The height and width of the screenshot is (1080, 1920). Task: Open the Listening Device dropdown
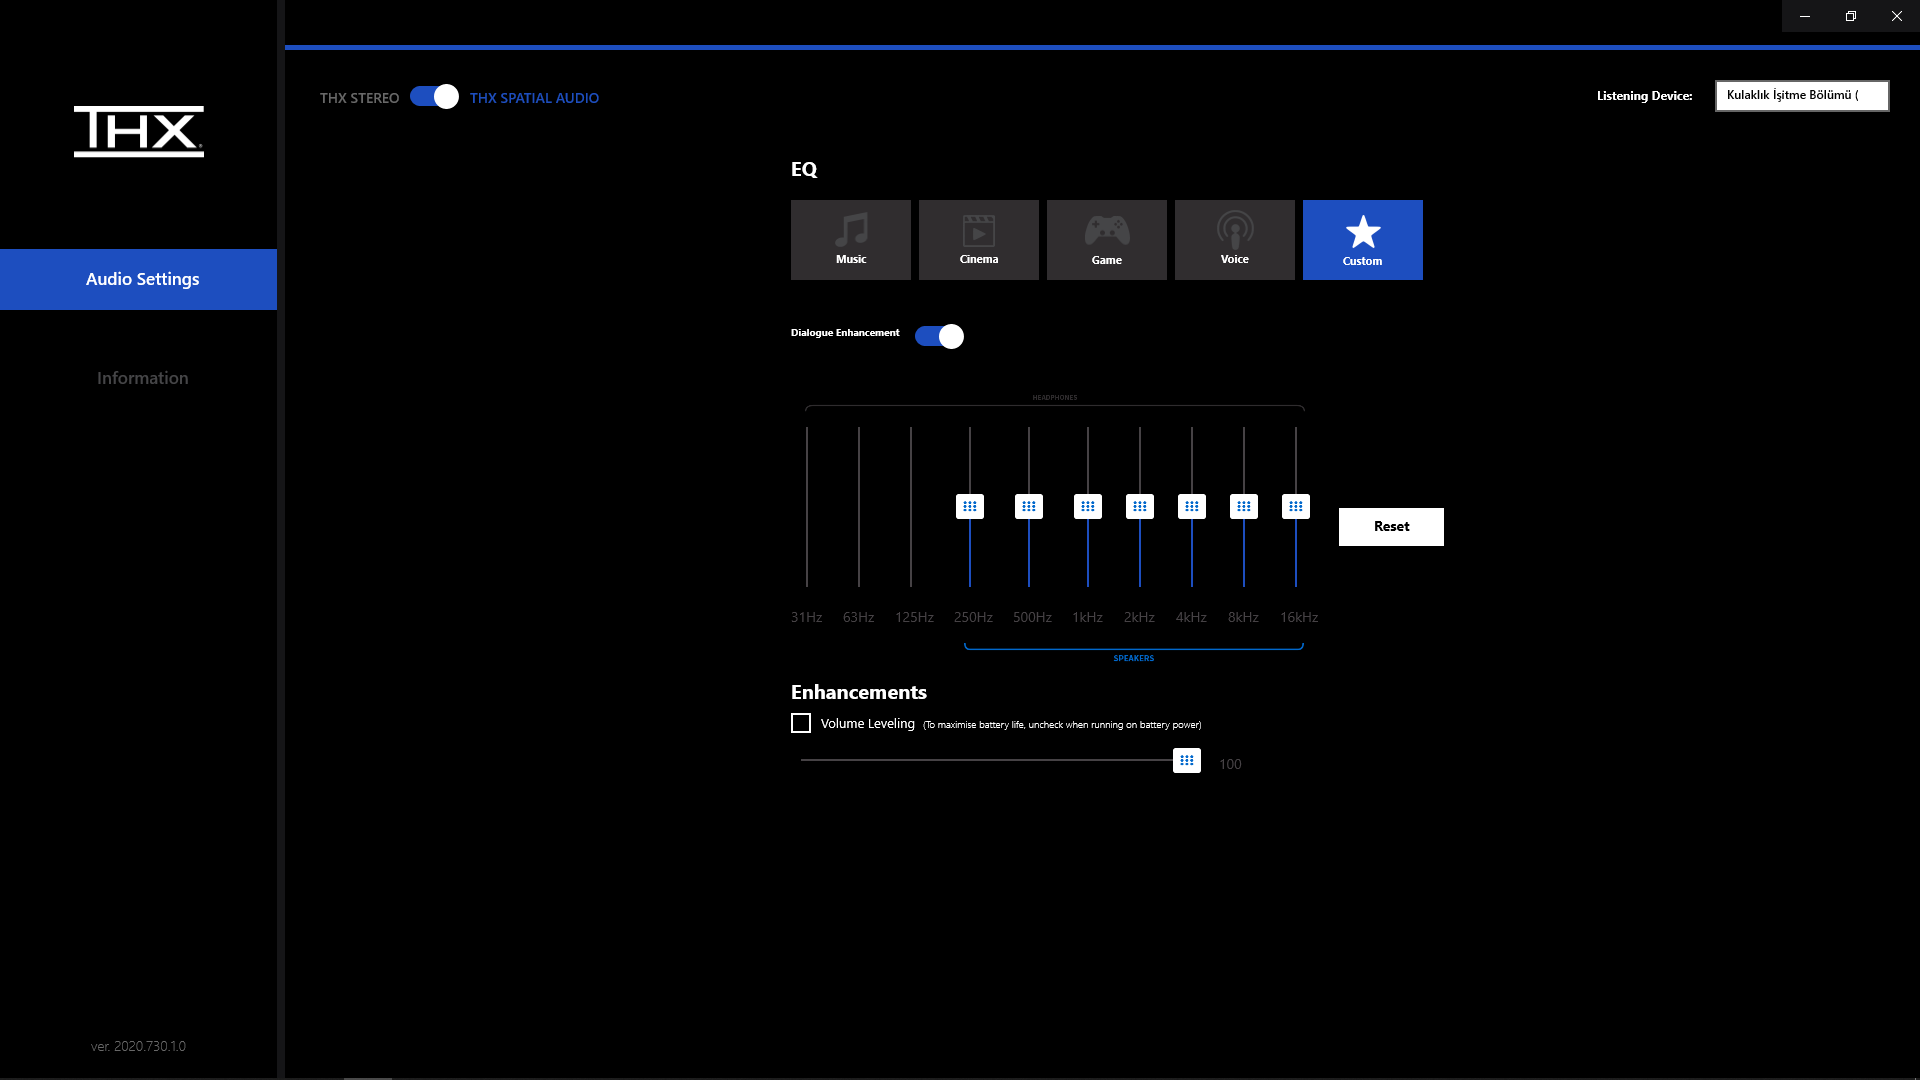tap(1801, 96)
